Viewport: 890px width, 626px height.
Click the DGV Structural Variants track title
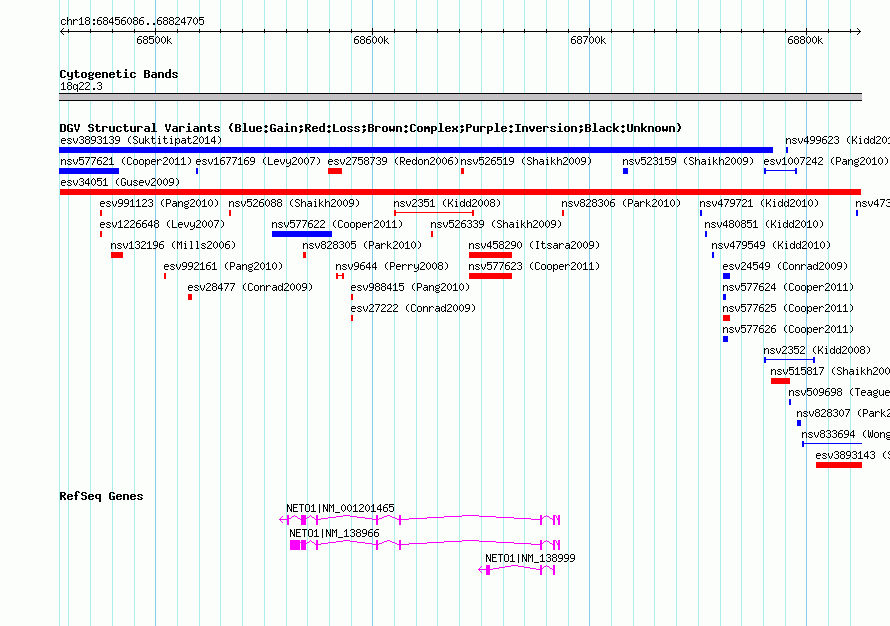(371, 128)
